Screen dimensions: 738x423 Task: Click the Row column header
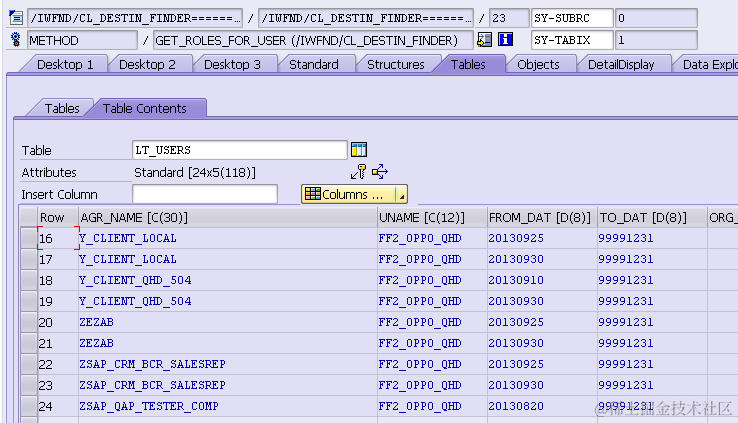click(x=58, y=217)
